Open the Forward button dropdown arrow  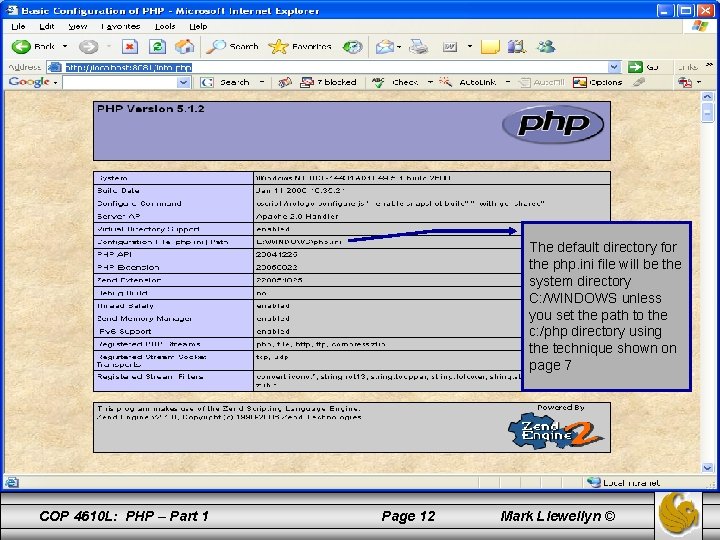[x=109, y=46]
